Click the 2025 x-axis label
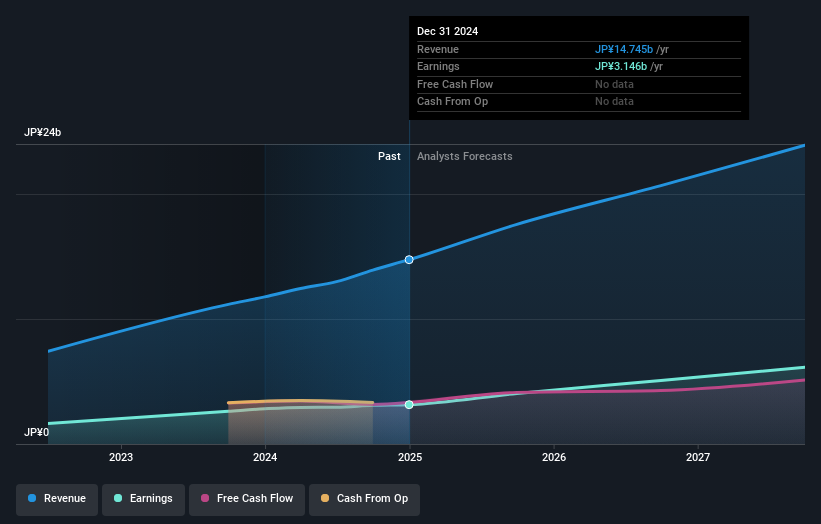Viewport: 821px width, 524px height. tap(410, 457)
